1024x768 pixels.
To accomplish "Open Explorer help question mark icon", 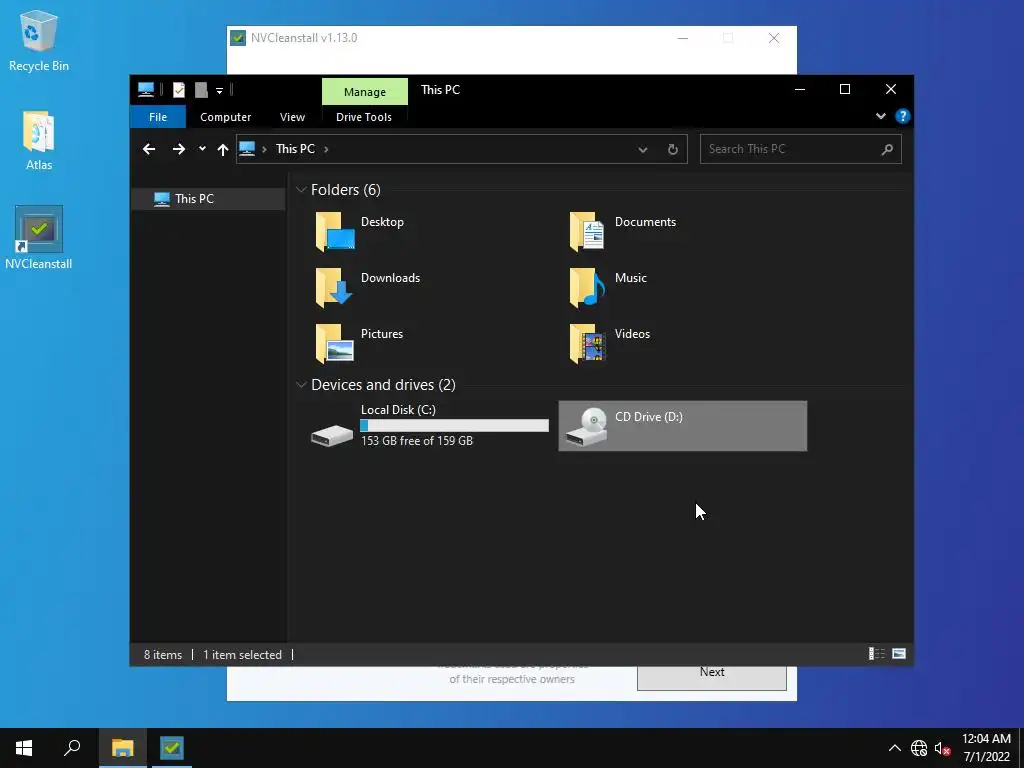I will click(903, 116).
